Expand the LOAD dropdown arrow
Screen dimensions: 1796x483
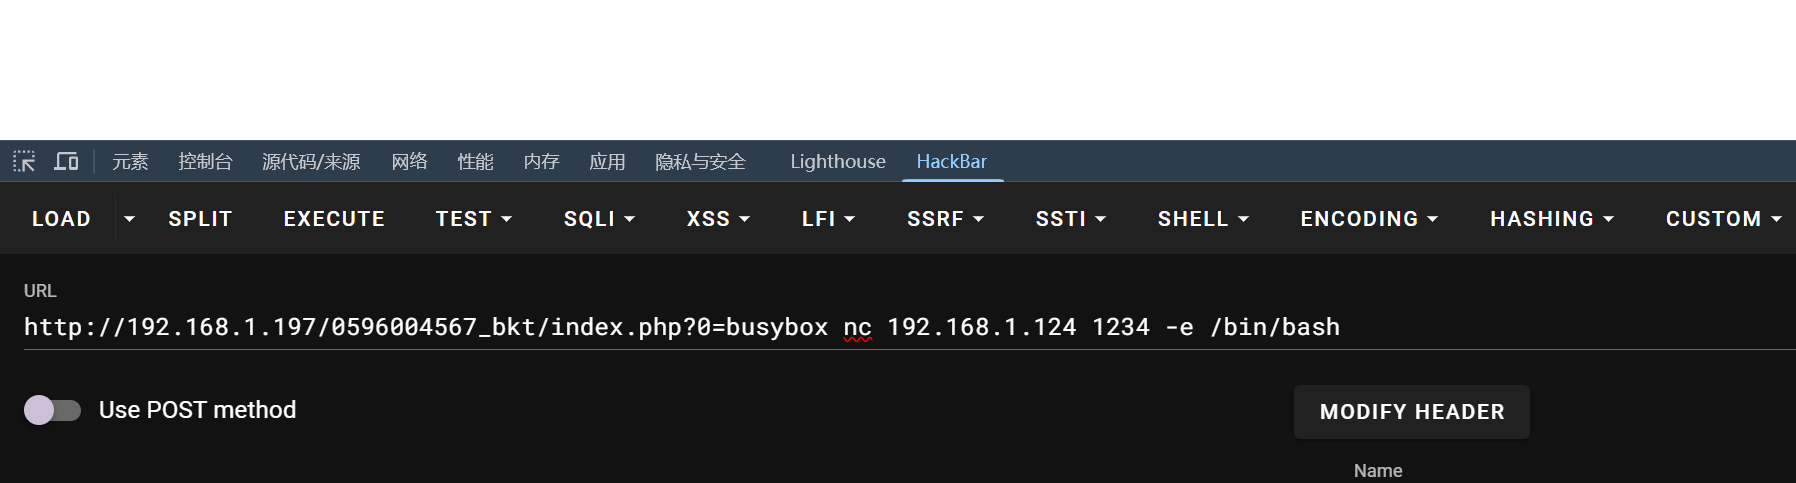129,219
